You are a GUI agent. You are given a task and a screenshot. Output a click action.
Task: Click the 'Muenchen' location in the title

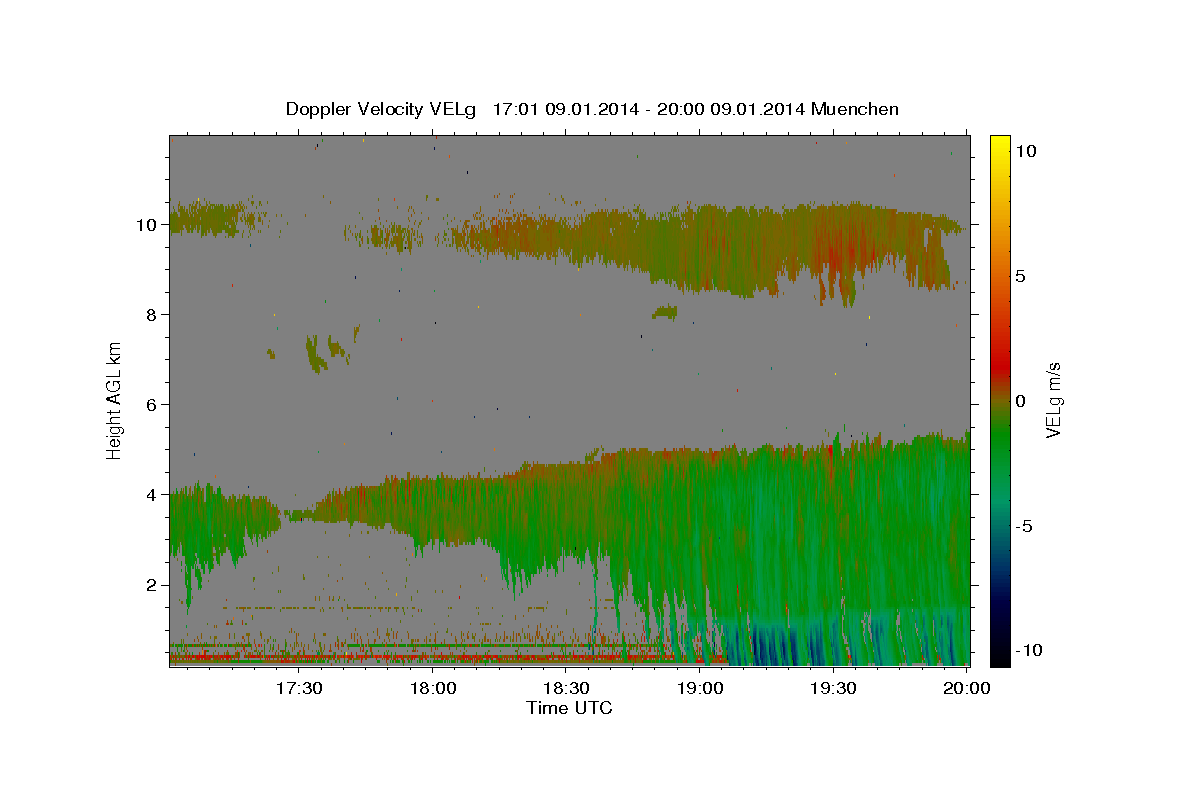pyautogui.click(x=855, y=109)
